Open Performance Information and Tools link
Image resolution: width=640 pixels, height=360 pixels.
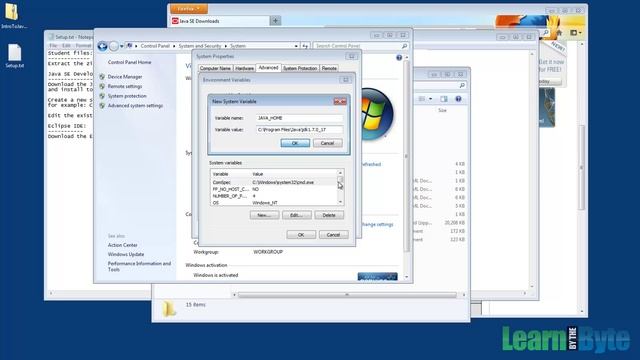pos(139,267)
